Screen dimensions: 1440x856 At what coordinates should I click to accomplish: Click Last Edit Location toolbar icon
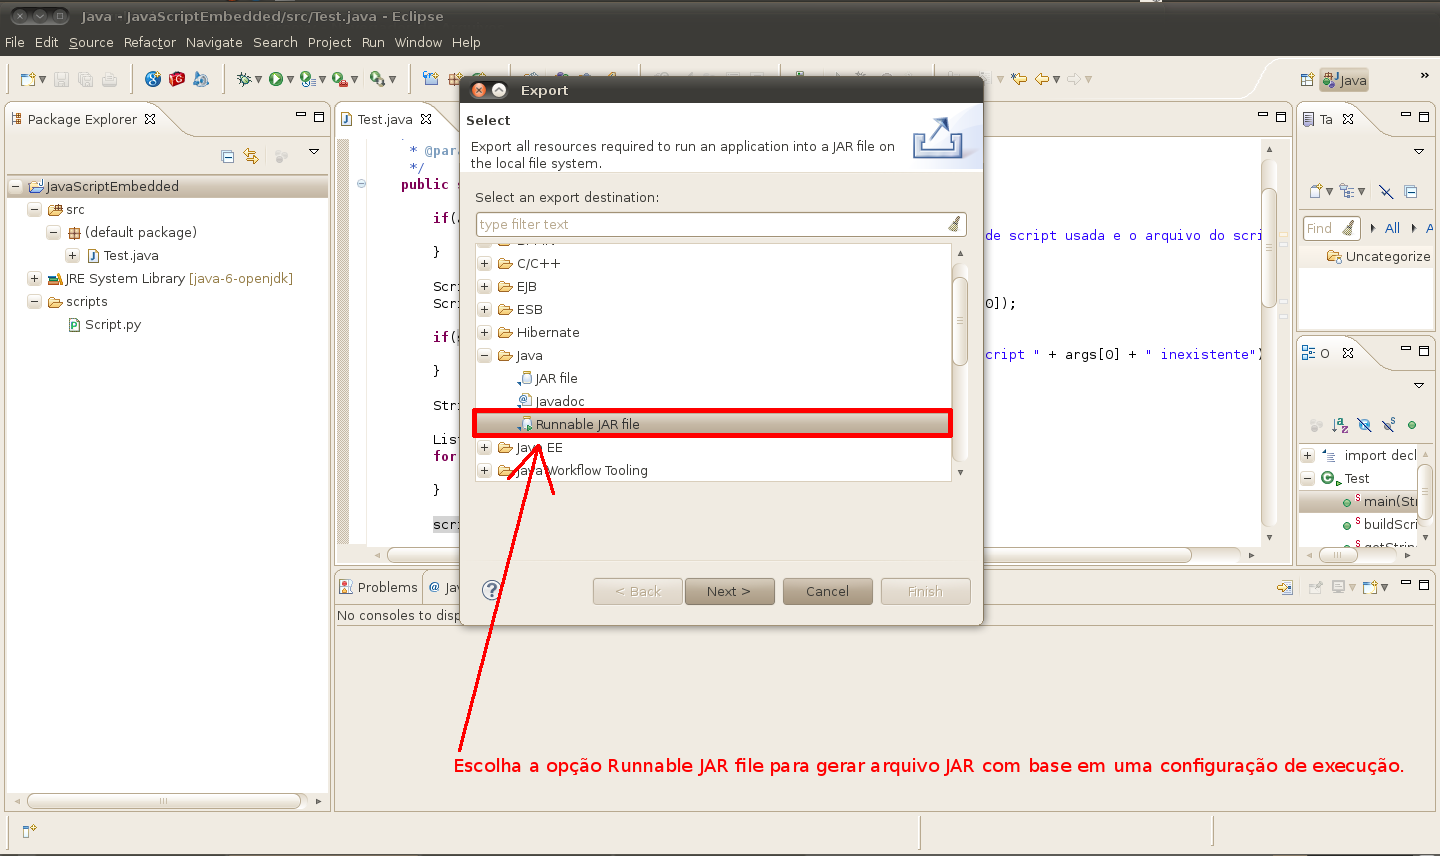point(1019,79)
